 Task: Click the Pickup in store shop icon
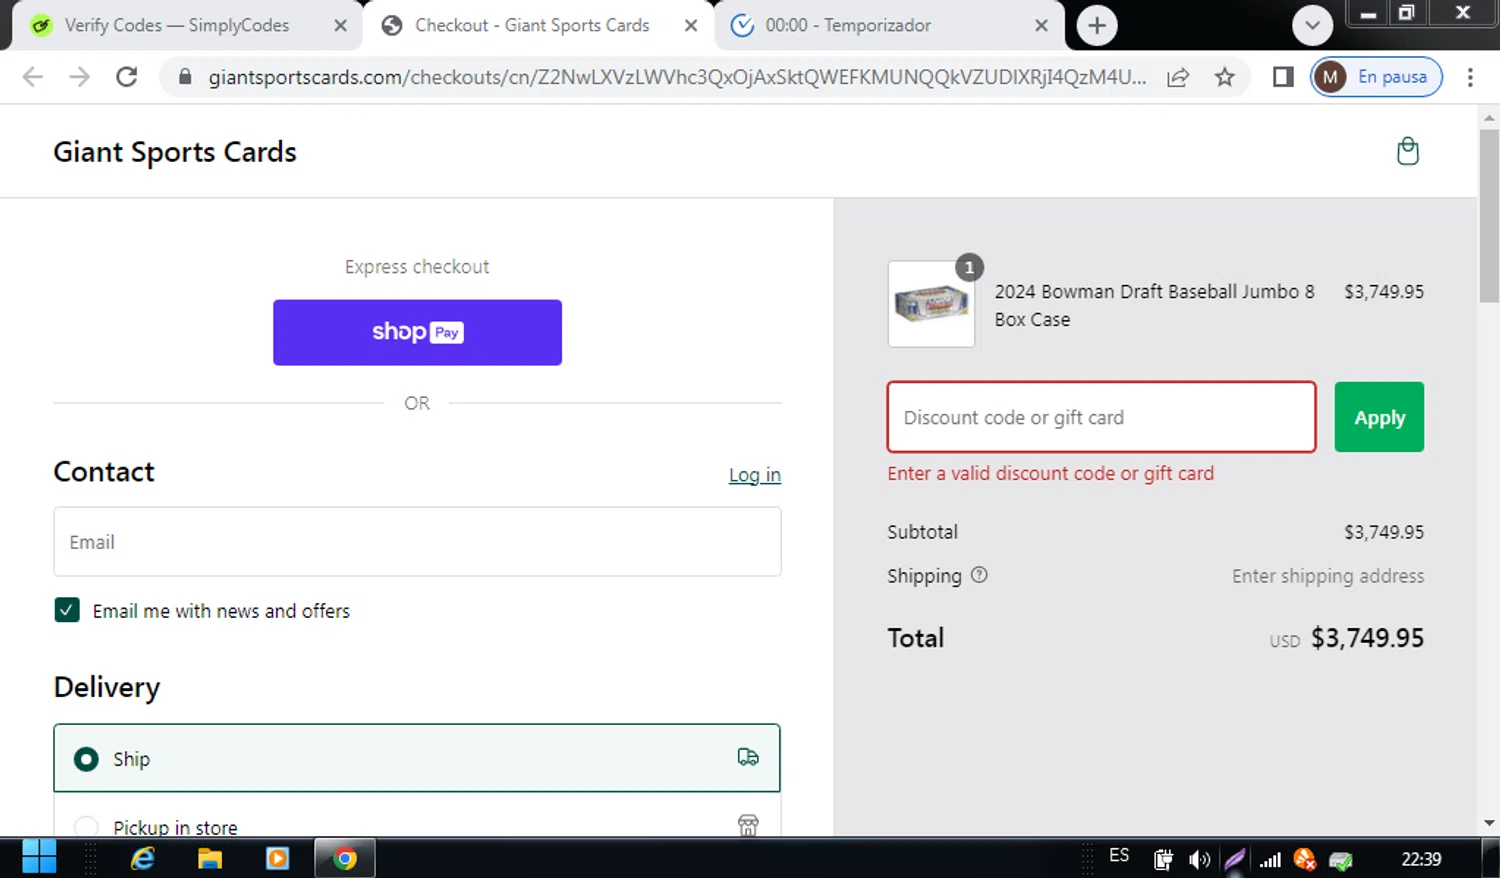point(748,825)
